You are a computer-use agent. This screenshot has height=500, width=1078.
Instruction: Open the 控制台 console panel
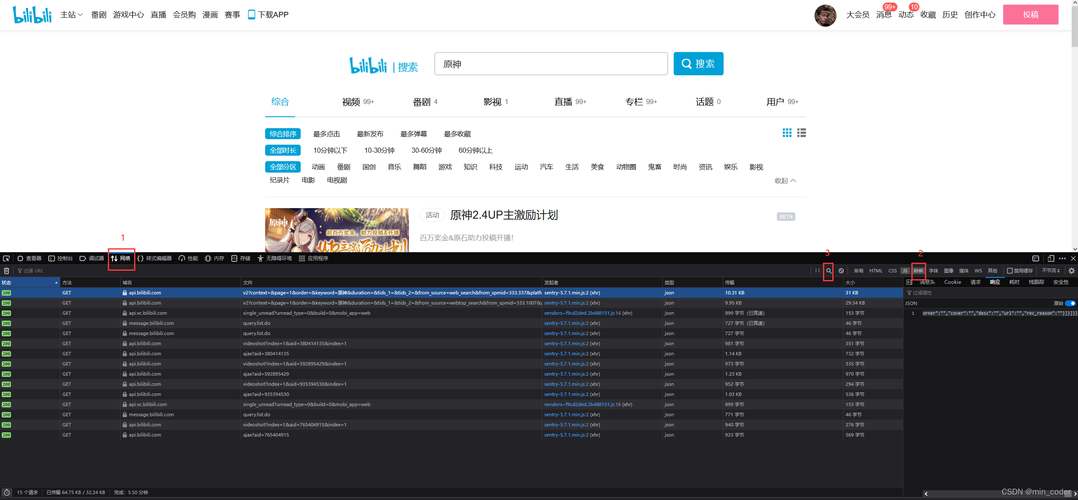(60, 259)
